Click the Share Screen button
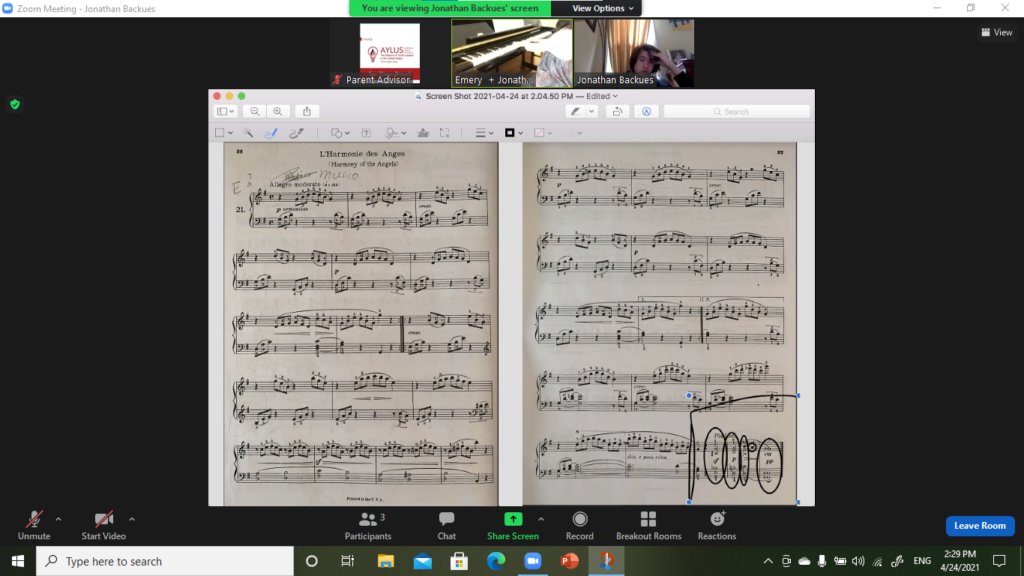This screenshot has width=1024, height=576. [x=513, y=526]
